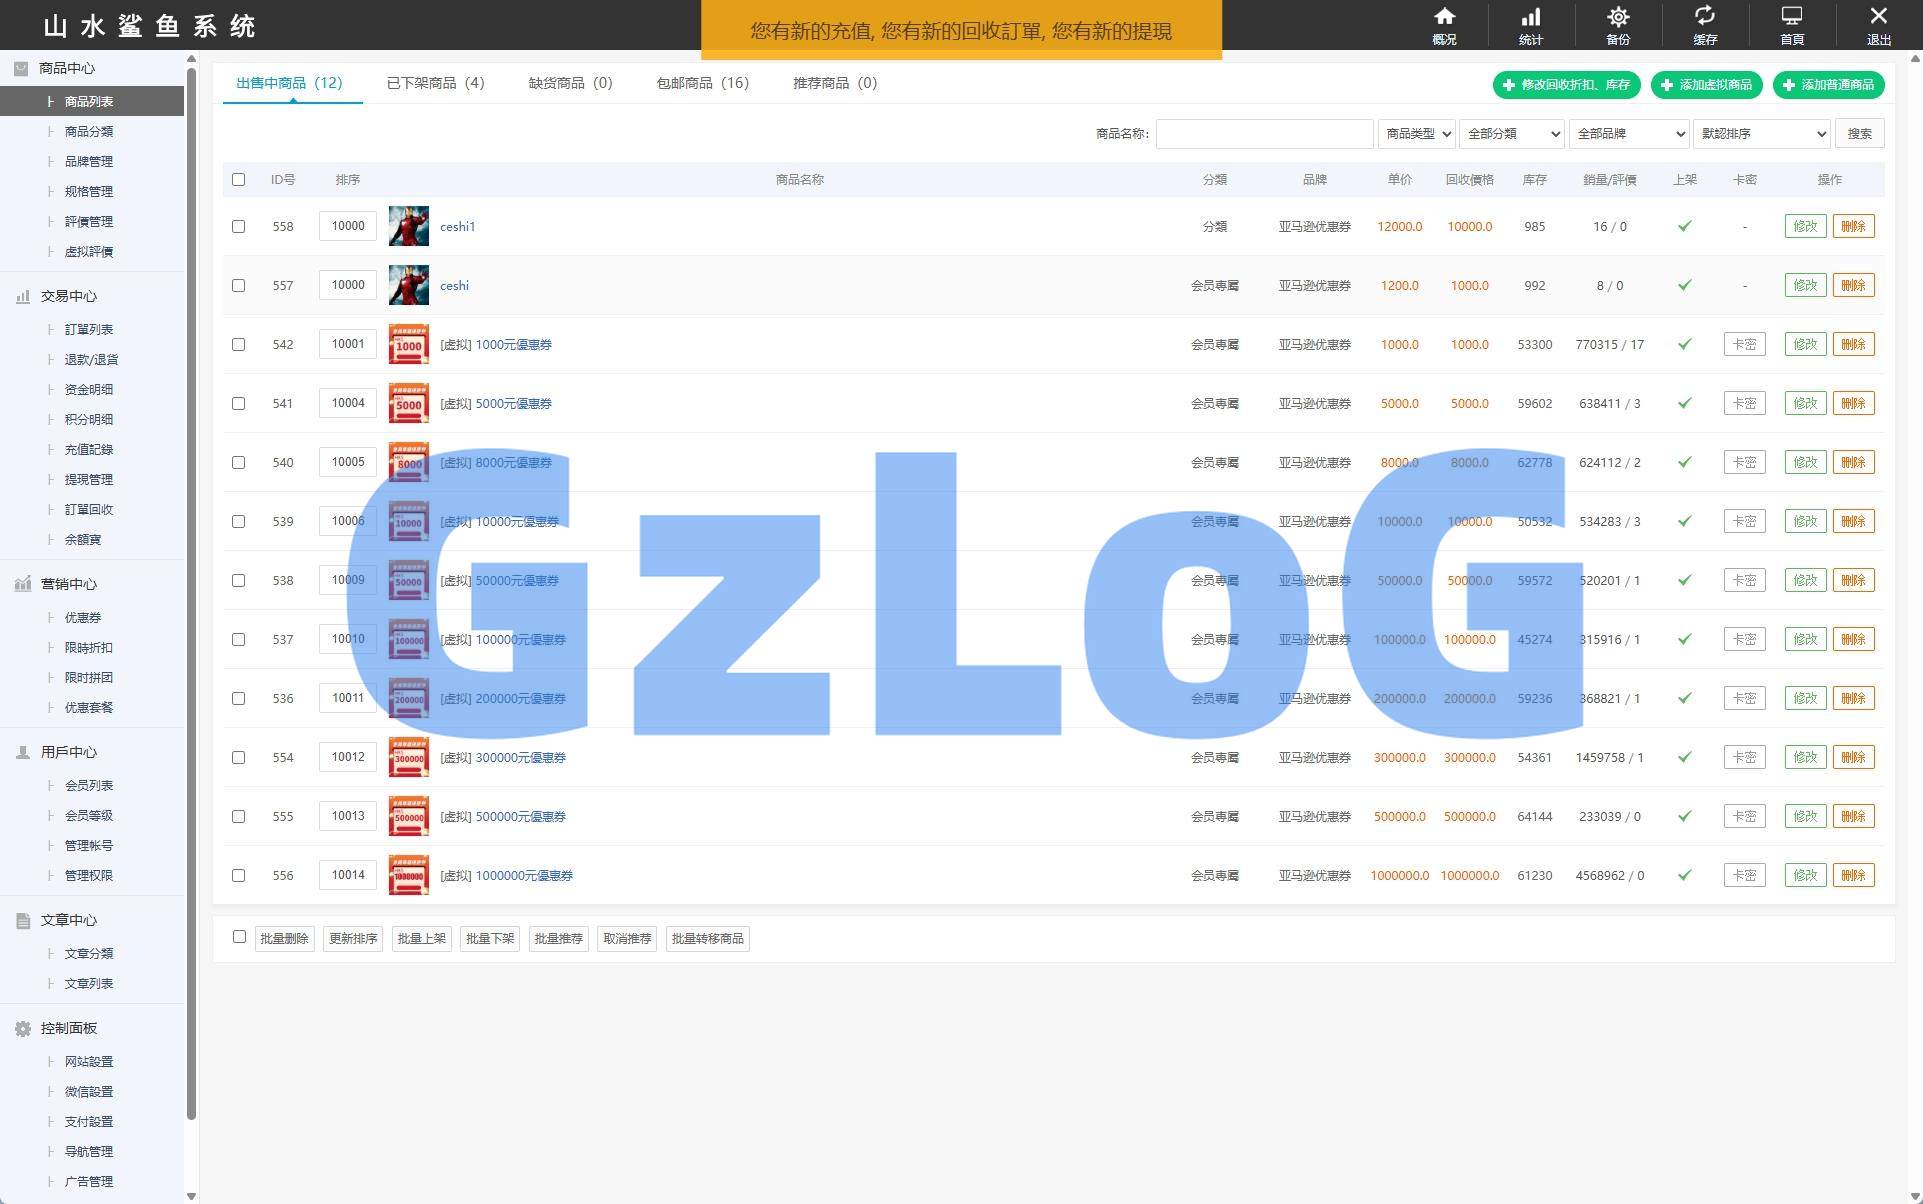The height and width of the screenshot is (1204, 1923).
Task: Switch to 已下架商品 (4) tab
Action: pos(435,83)
